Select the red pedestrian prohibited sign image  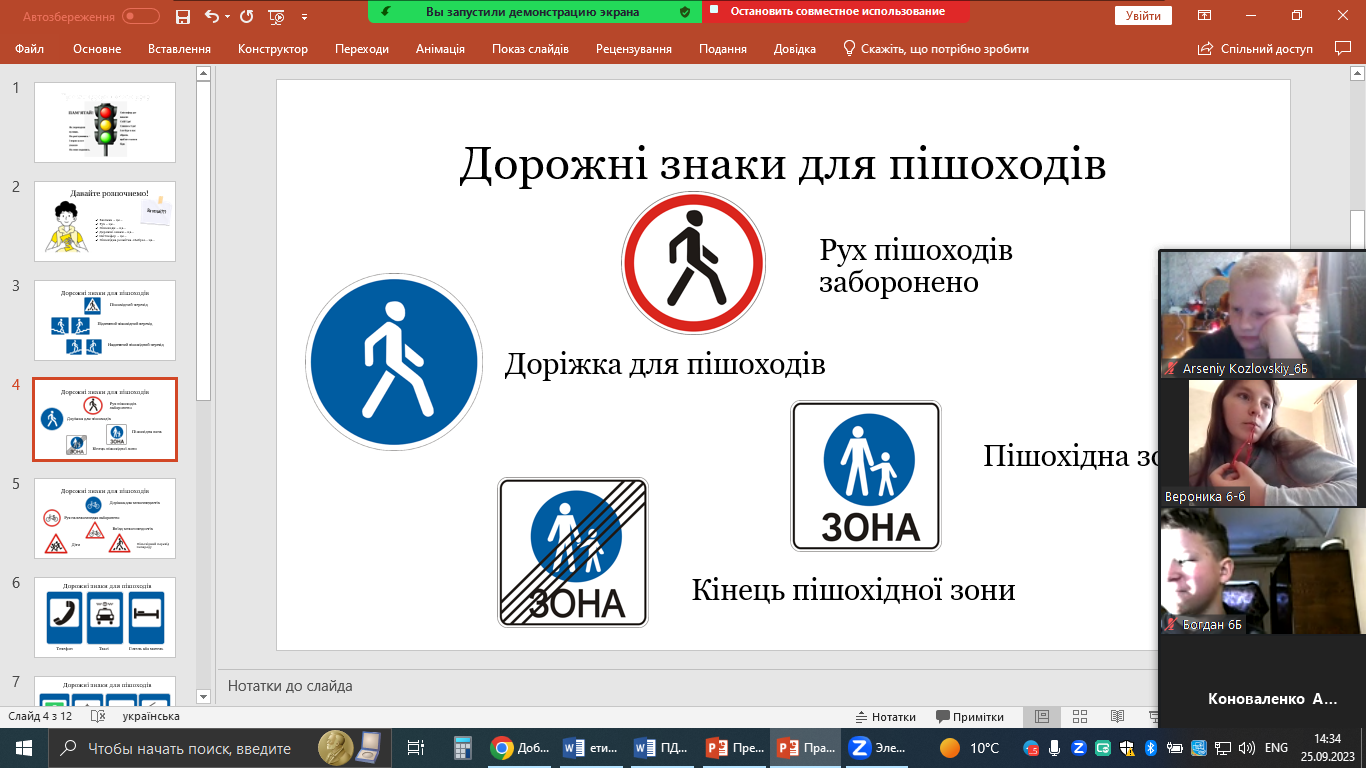click(x=694, y=263)
